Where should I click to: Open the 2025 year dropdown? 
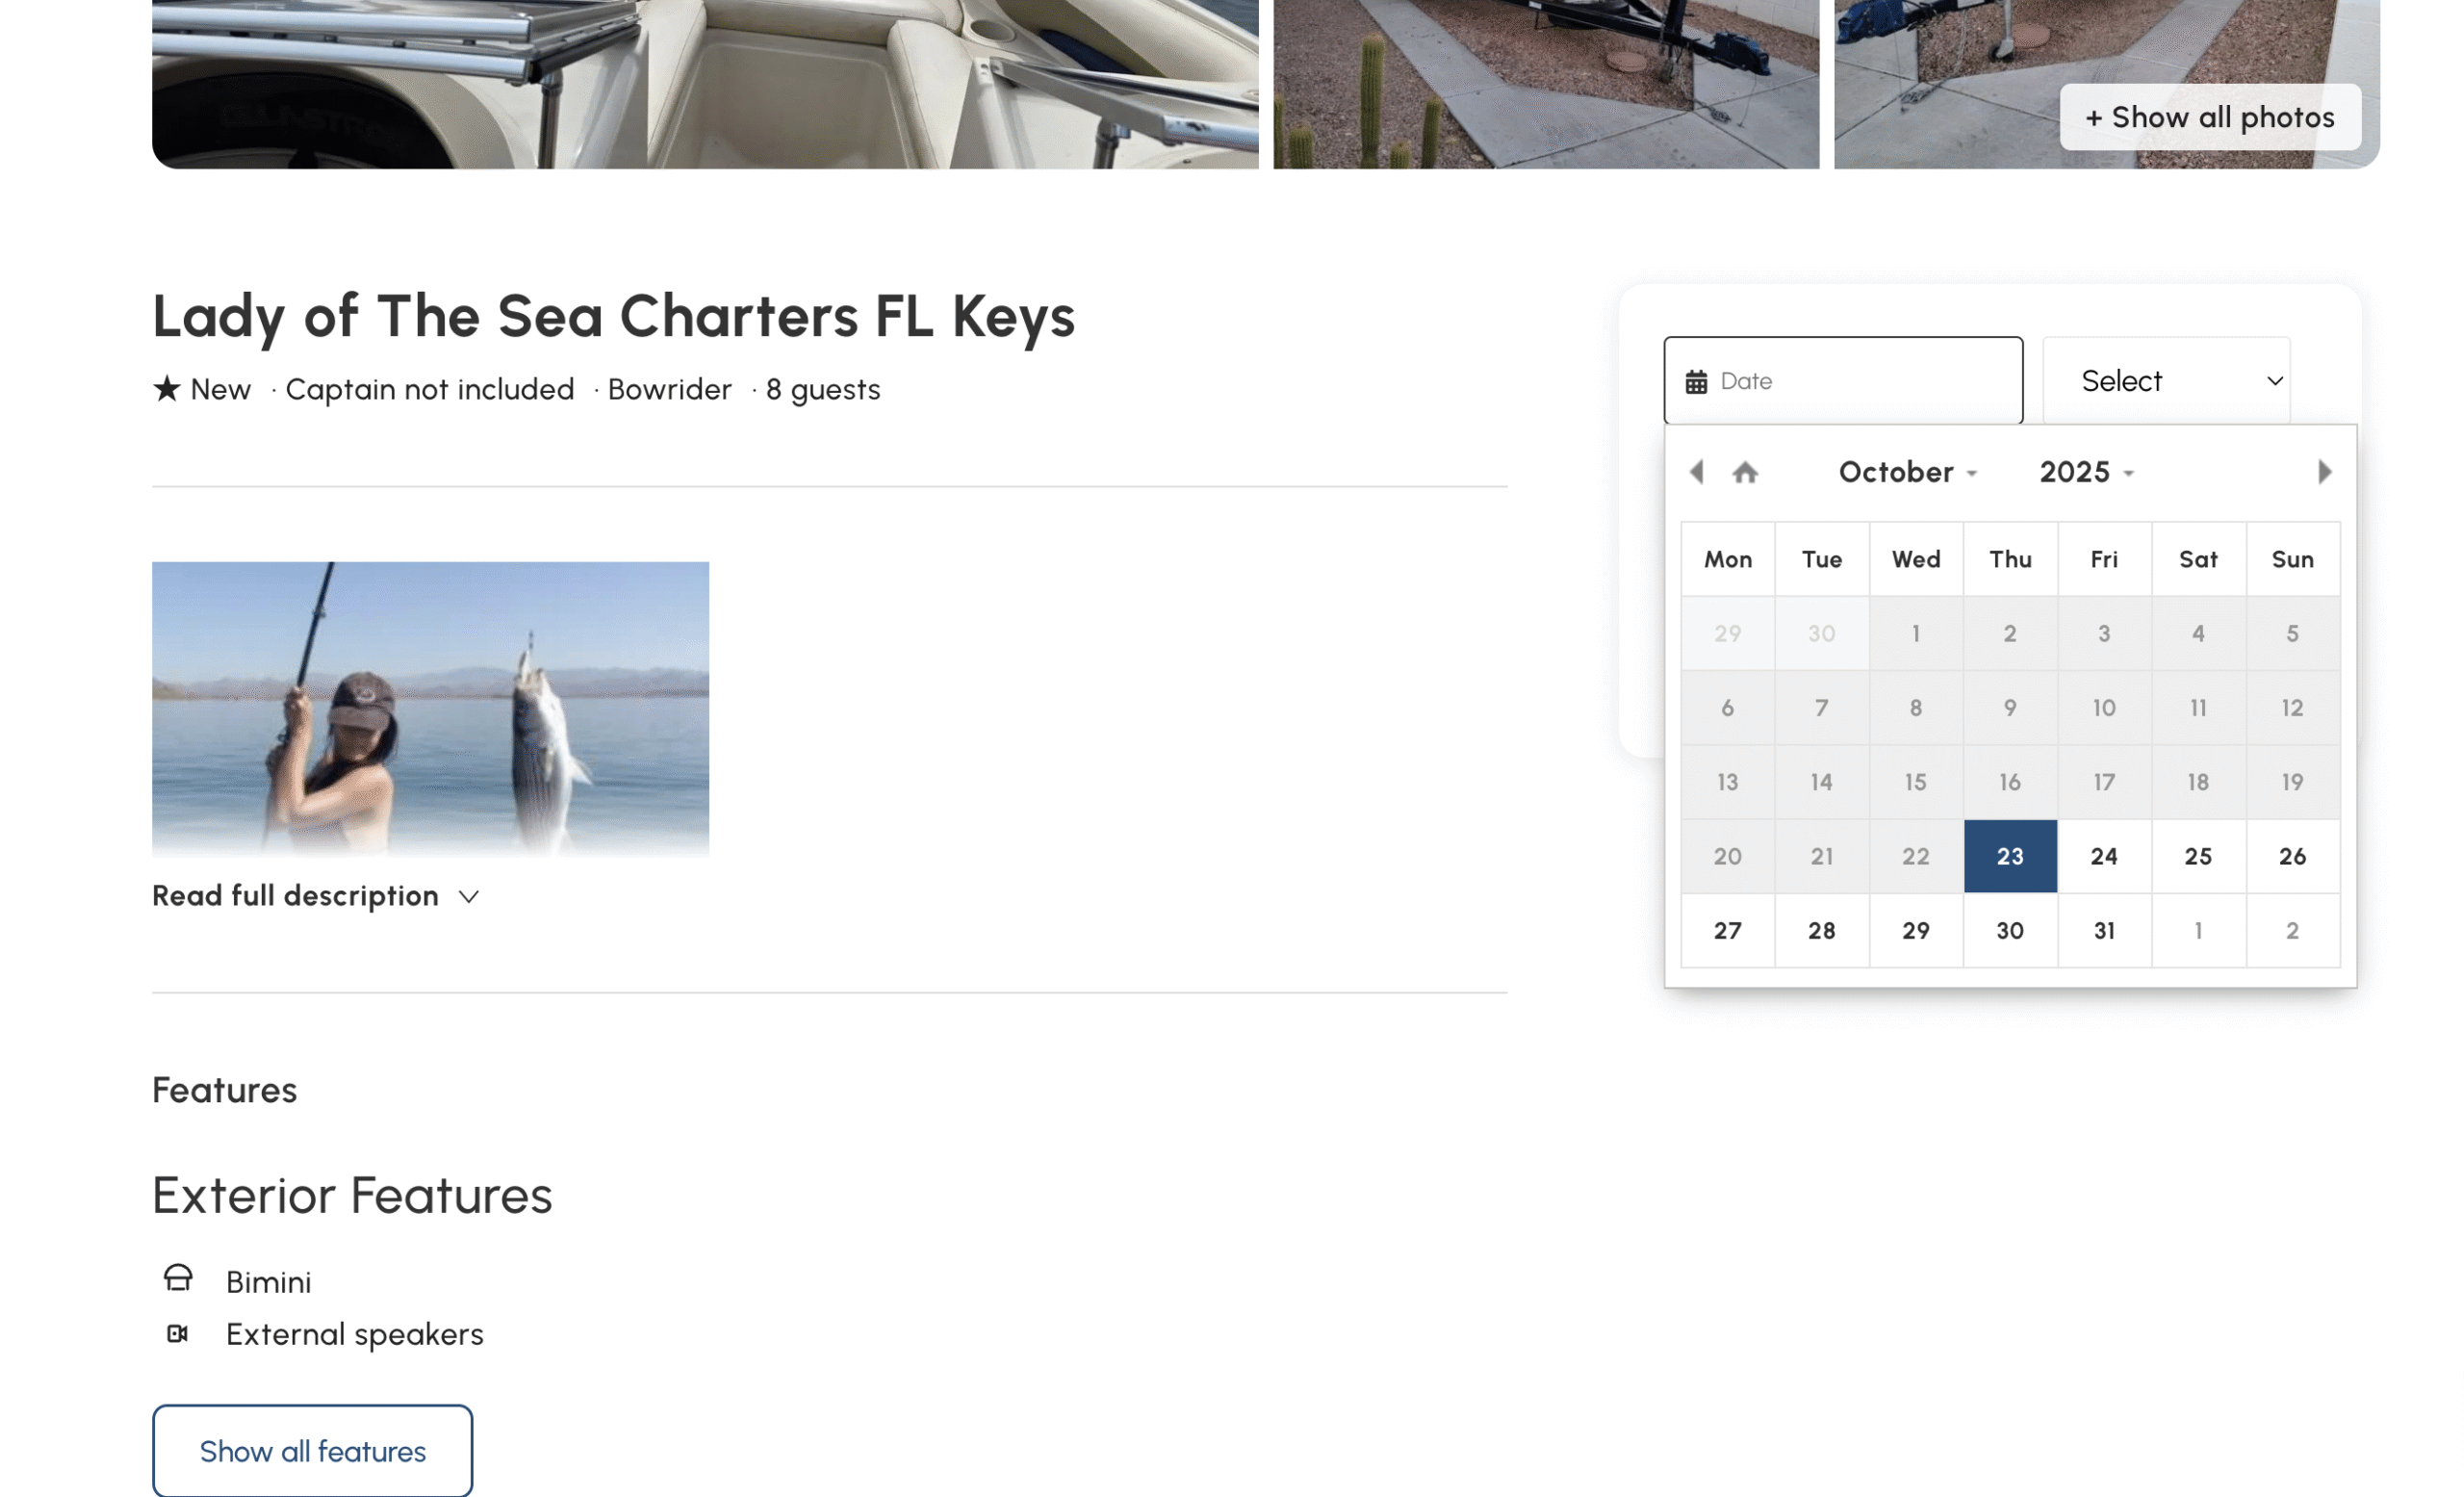[x=2086, y=472]
